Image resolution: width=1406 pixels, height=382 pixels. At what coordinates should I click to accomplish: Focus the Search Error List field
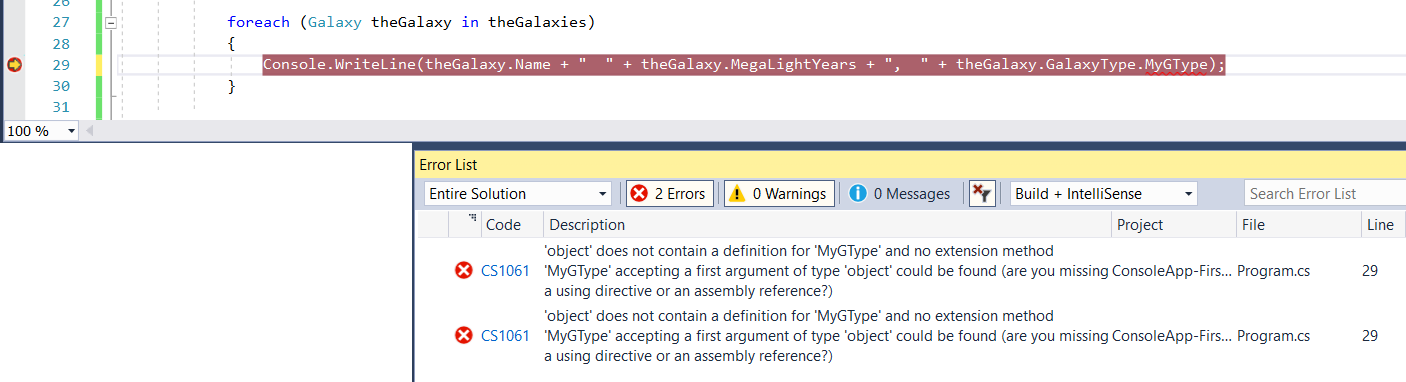(x=1324, y=194)
